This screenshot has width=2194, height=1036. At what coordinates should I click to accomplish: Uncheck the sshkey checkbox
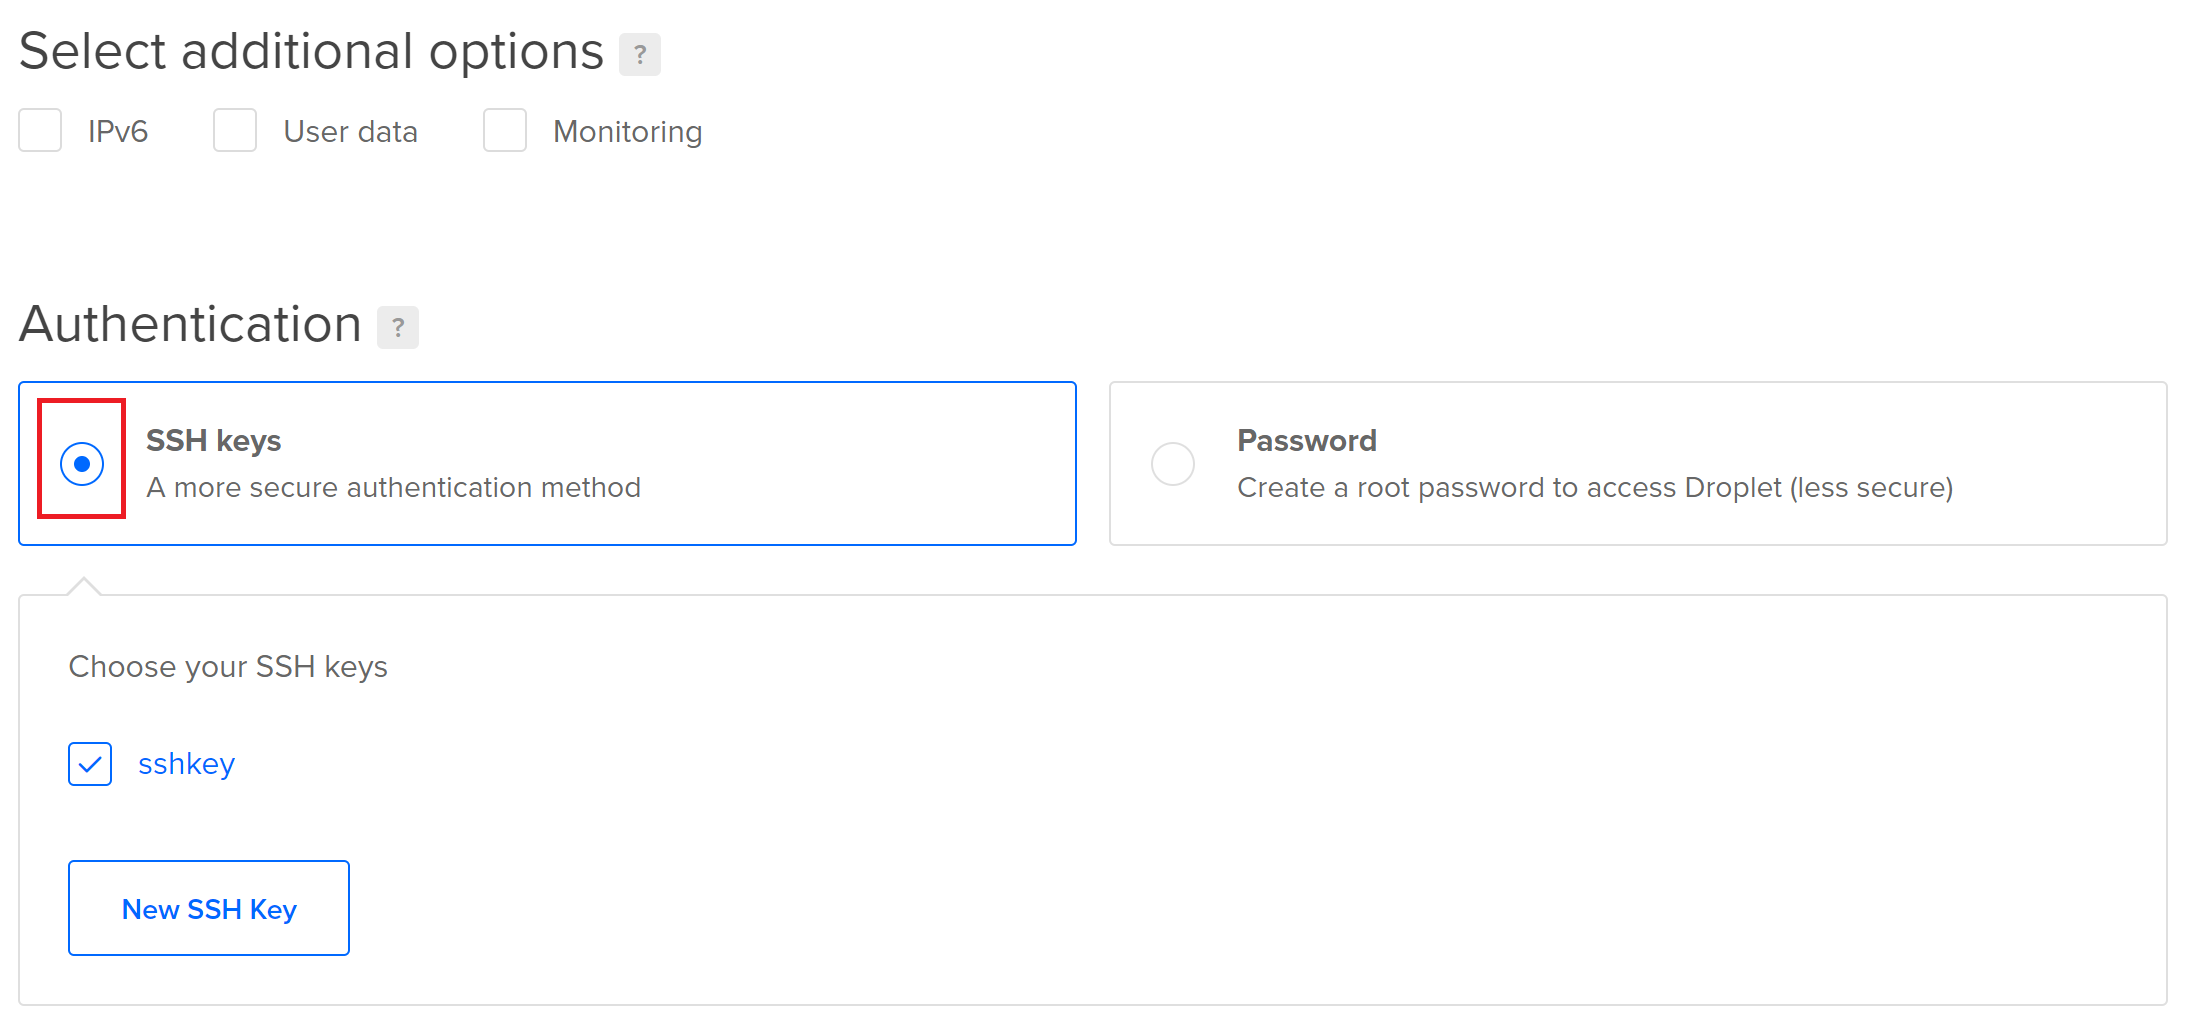(90, 764)
